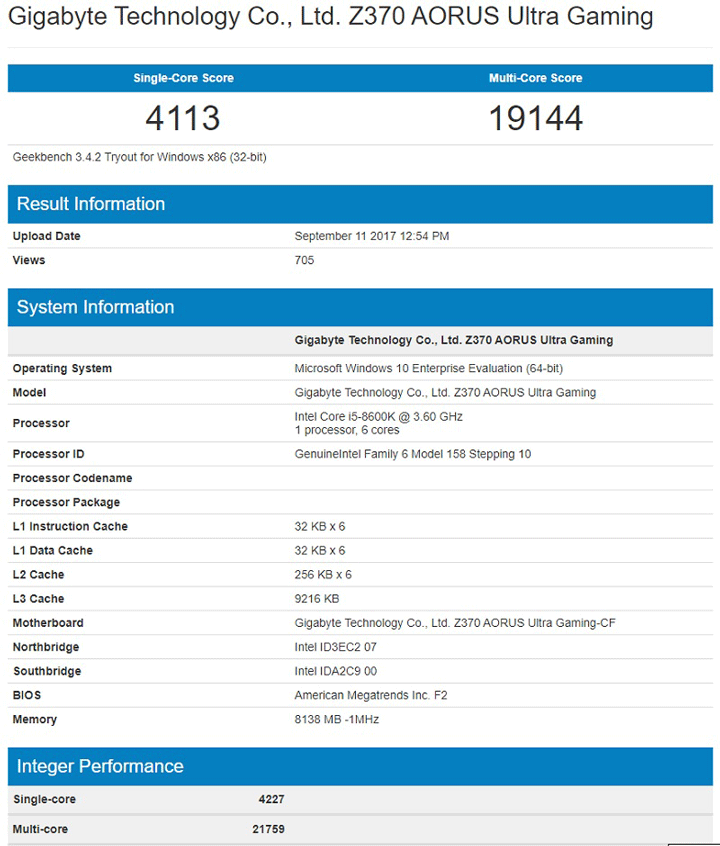
Task: Click the L3 Cache label
Action: [x=38, y=598]
